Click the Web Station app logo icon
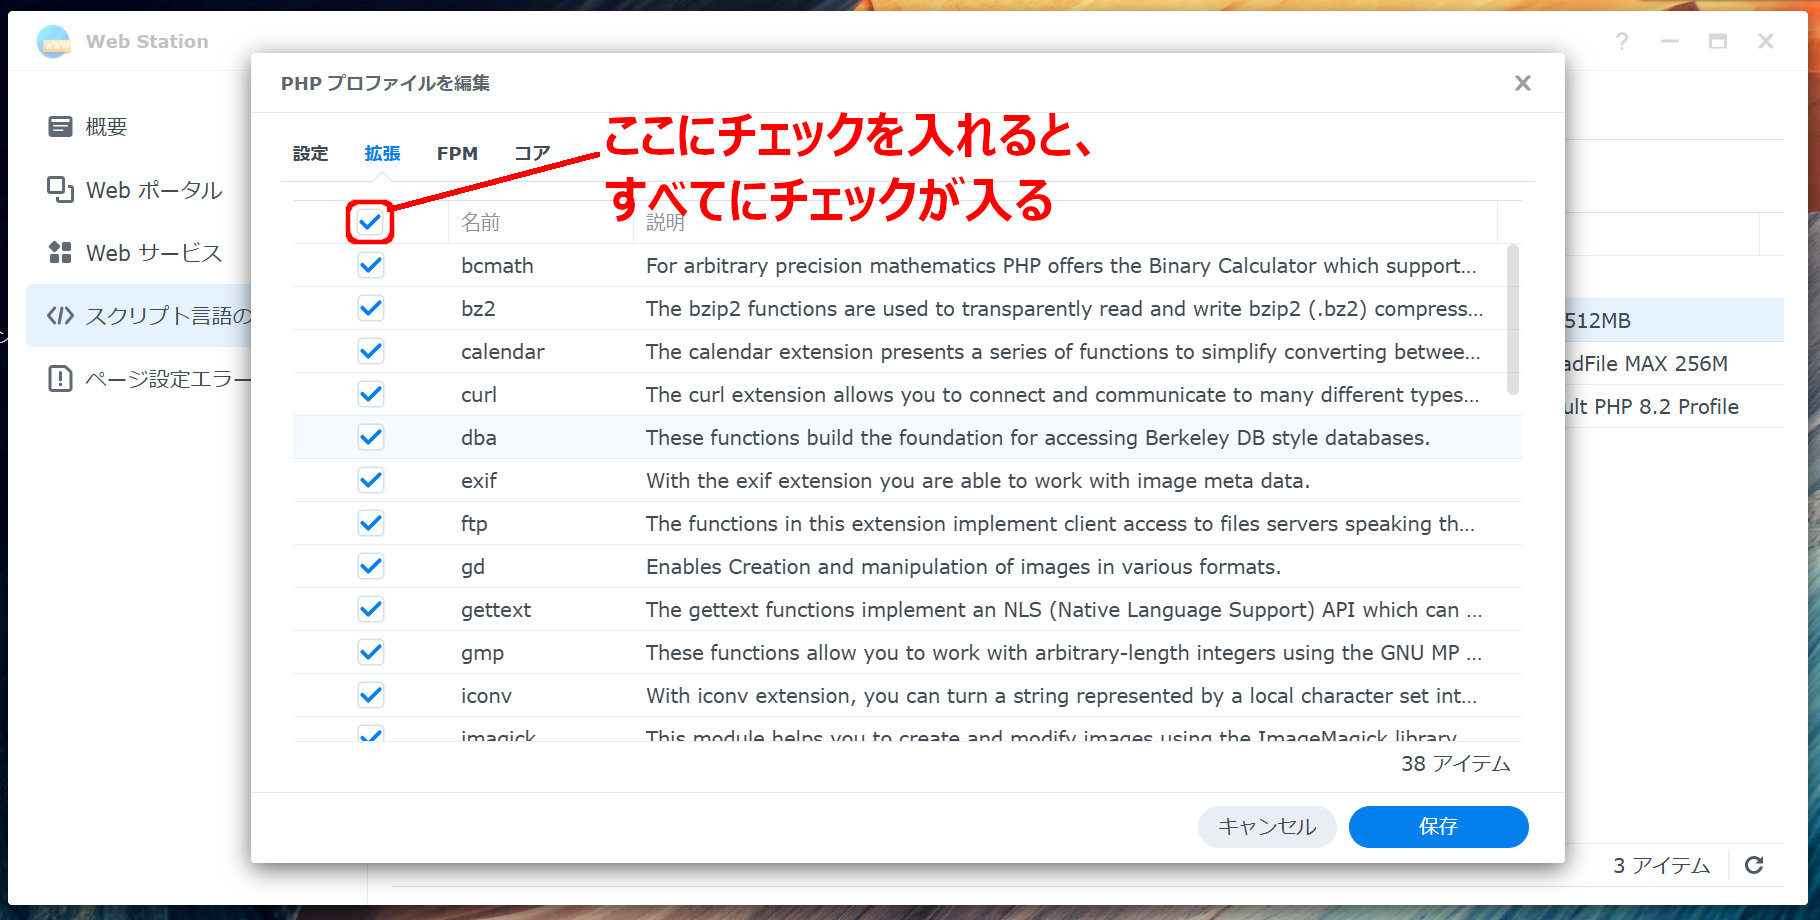The width and height of the screenshot is (1820, 920). click(x=54, y=41)
